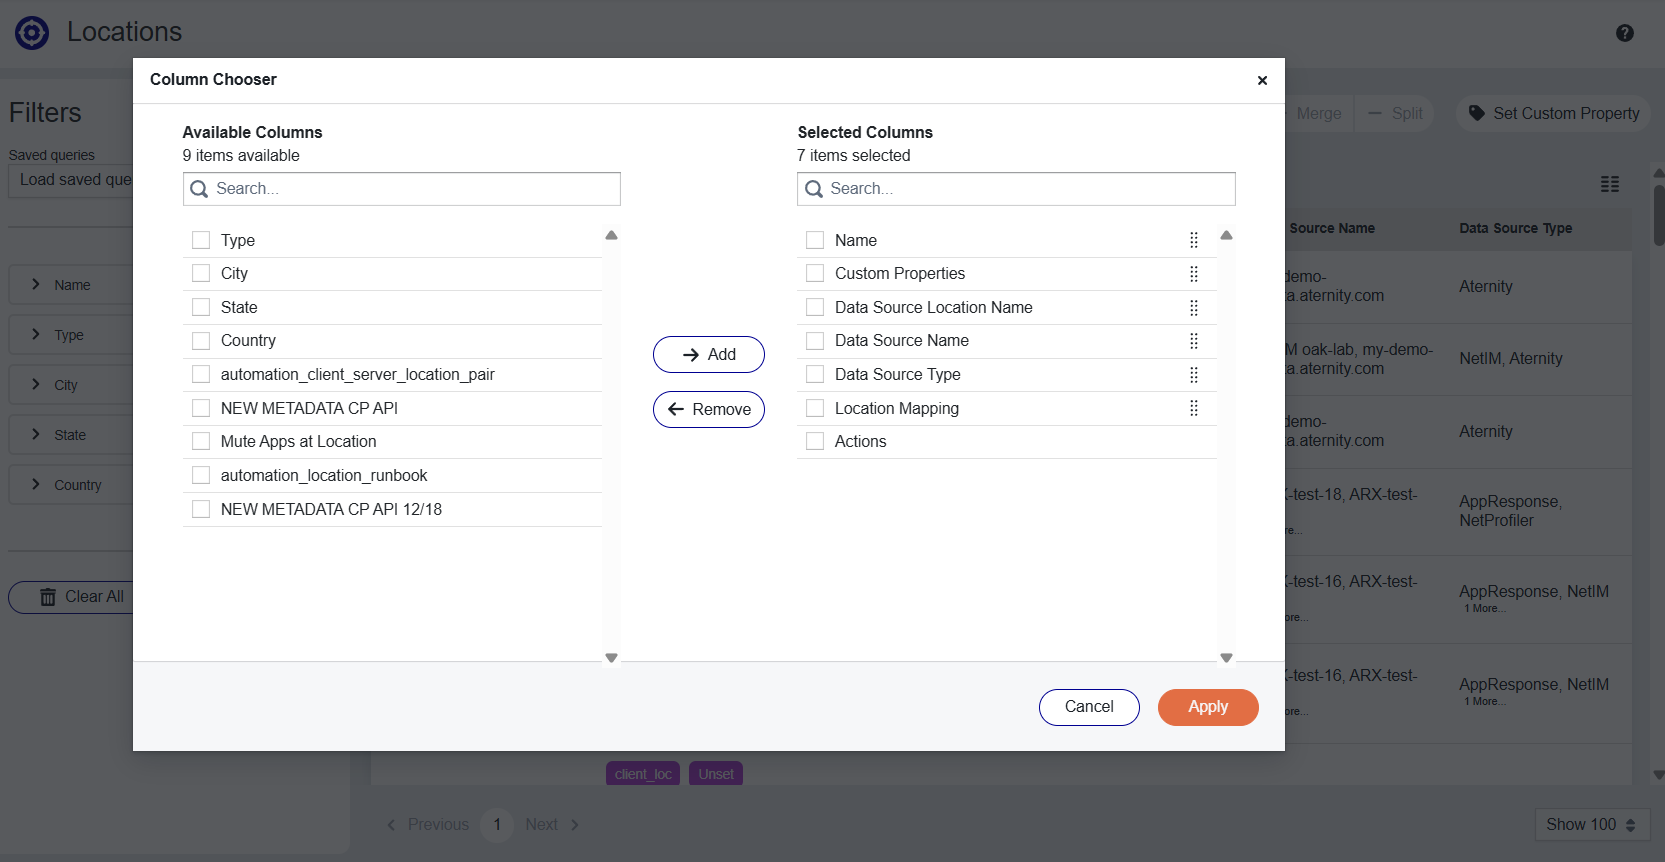1665x862 pixels.
Task: Click drag handle beside Location Mapping
Action: click(x=1193, y=408)
